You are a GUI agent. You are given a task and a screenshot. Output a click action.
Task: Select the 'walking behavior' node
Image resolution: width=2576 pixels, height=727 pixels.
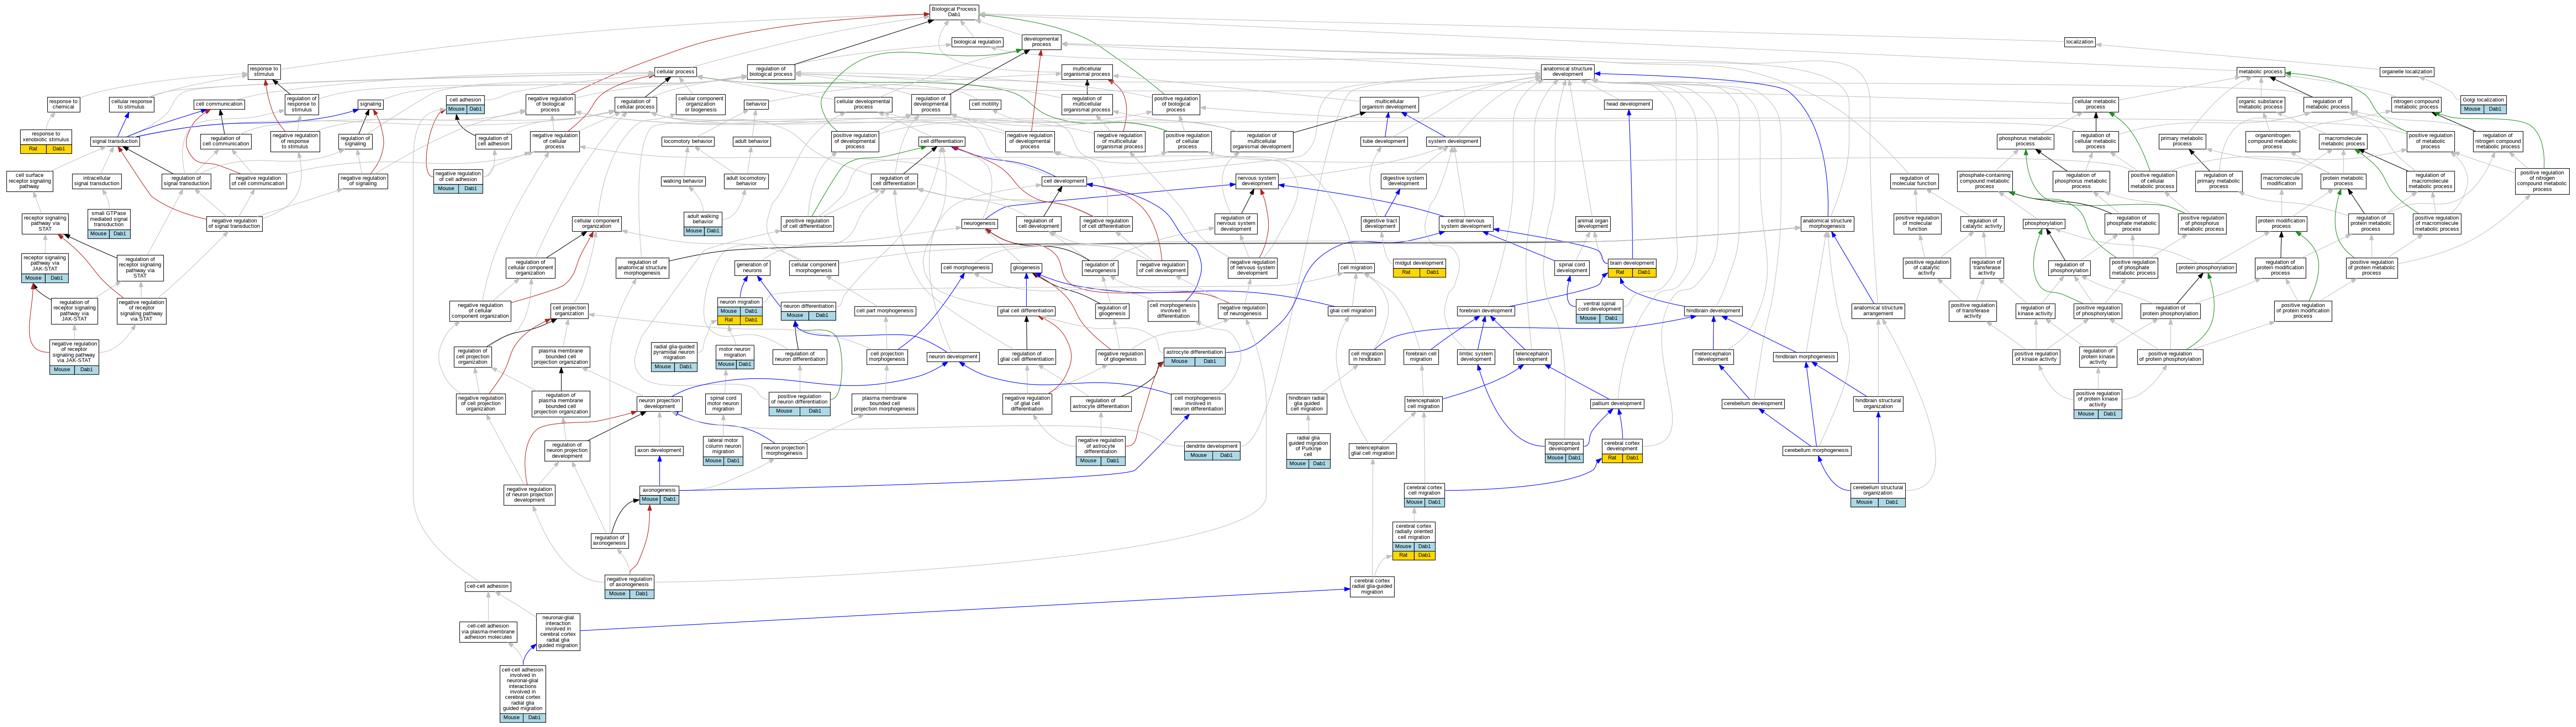click(683, 181)
